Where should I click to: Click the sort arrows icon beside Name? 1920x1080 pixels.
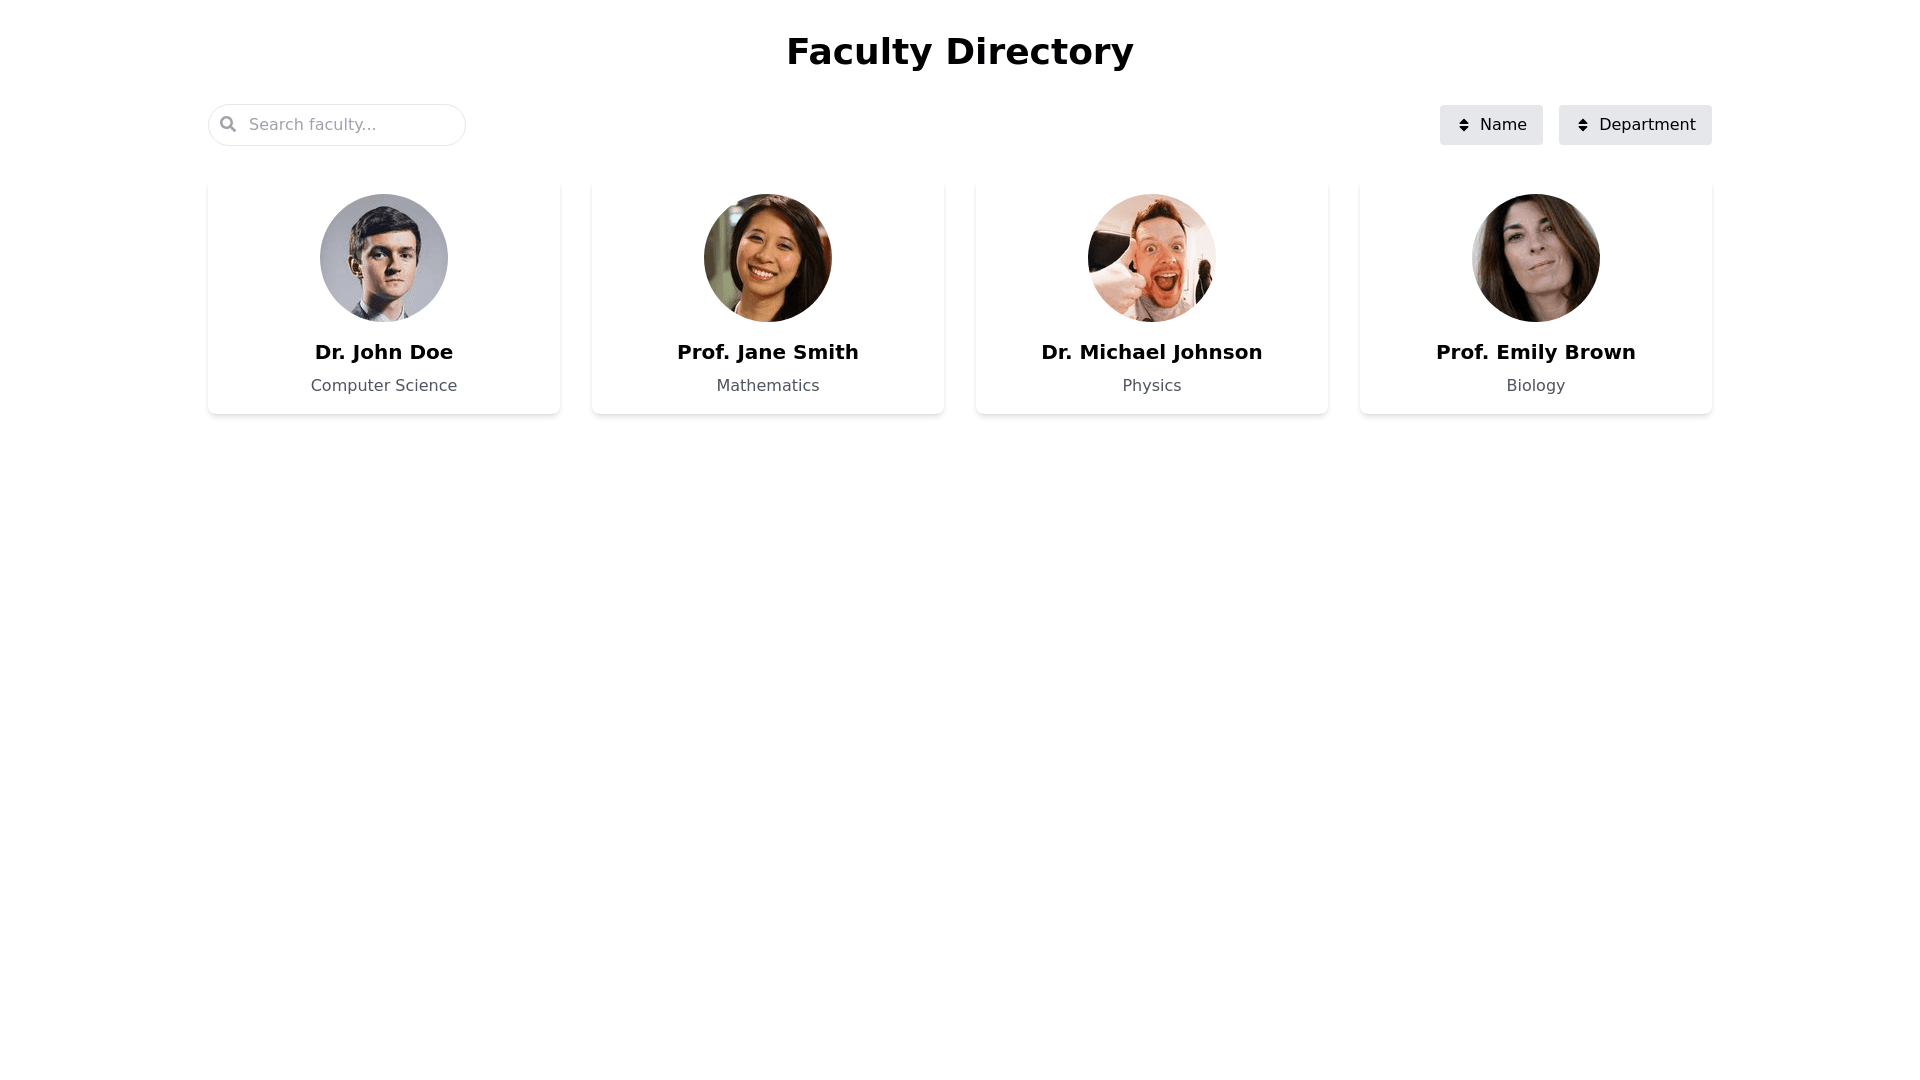1464,125
